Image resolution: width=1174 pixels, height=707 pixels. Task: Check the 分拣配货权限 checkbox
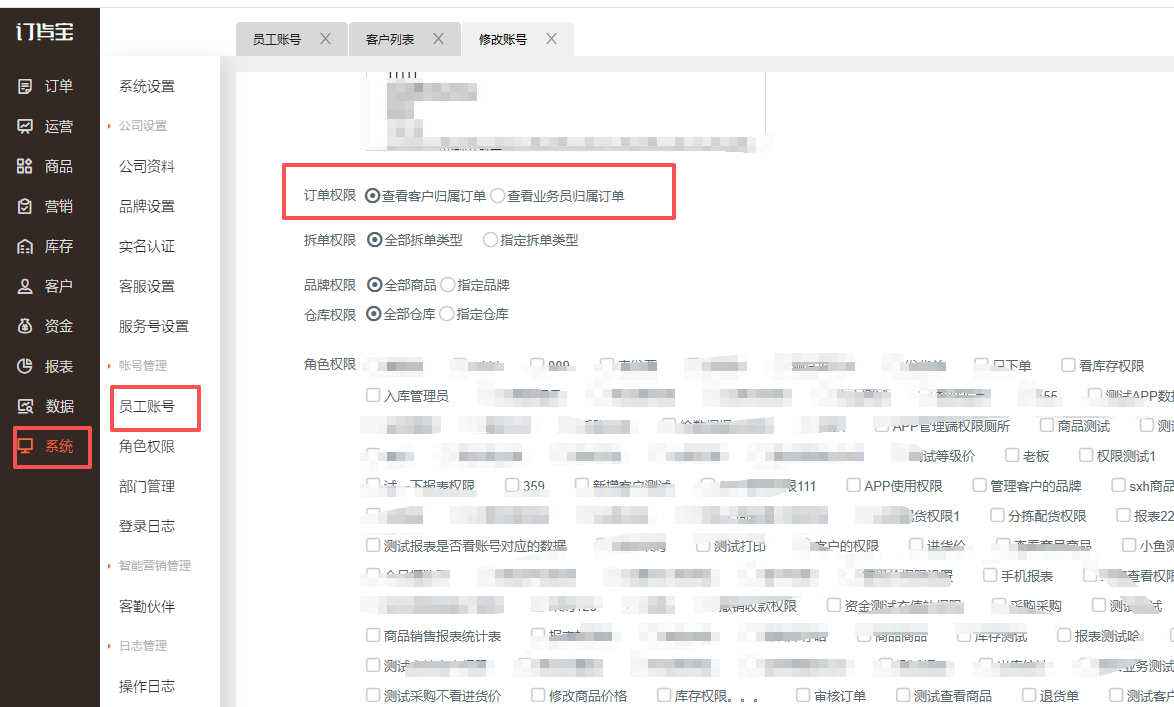click(x=997, y=515)
